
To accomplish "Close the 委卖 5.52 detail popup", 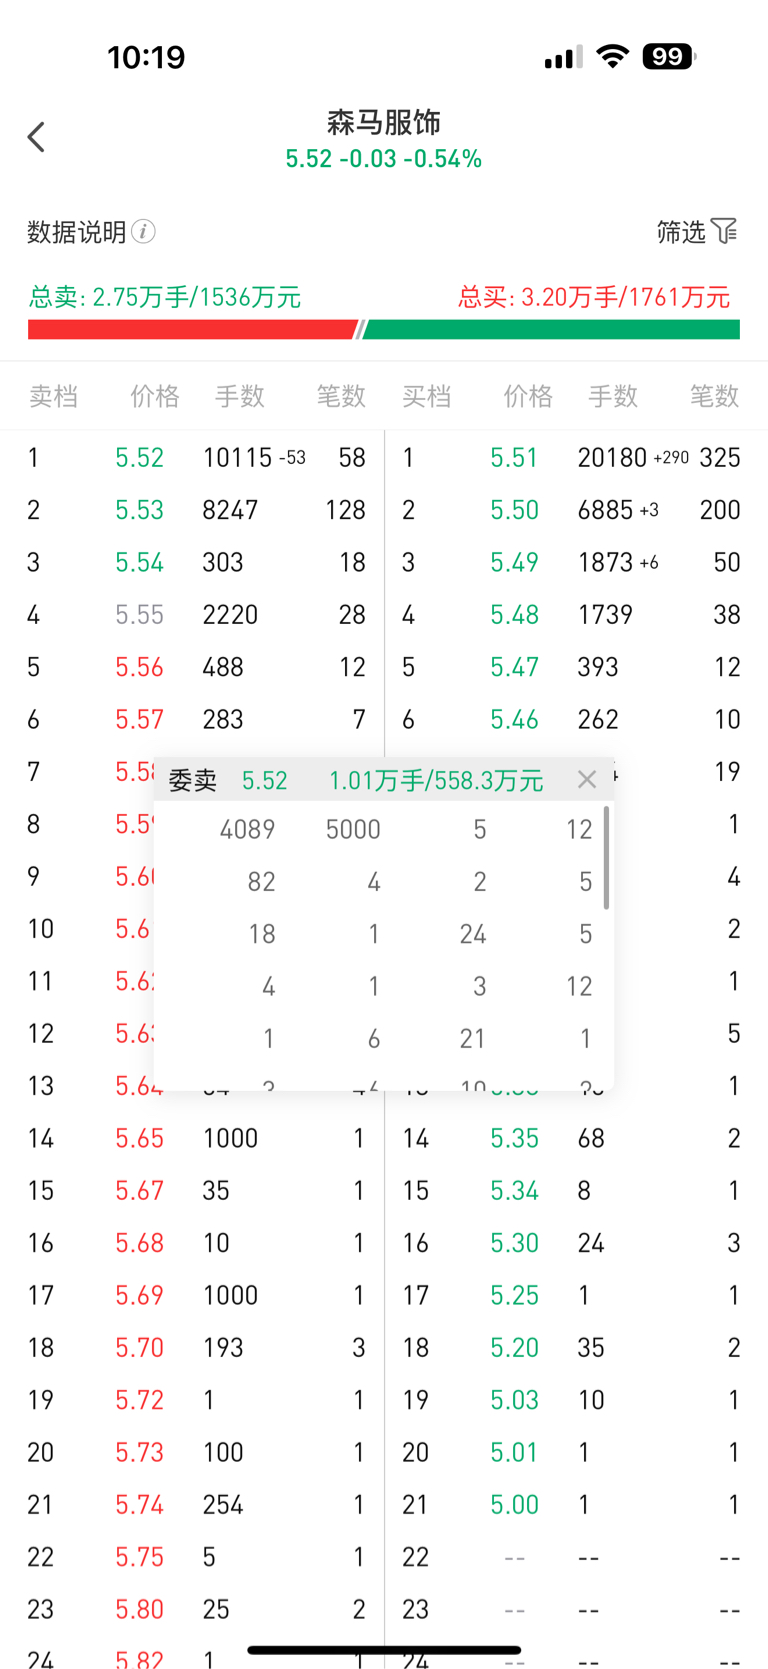I will (587, 779).
